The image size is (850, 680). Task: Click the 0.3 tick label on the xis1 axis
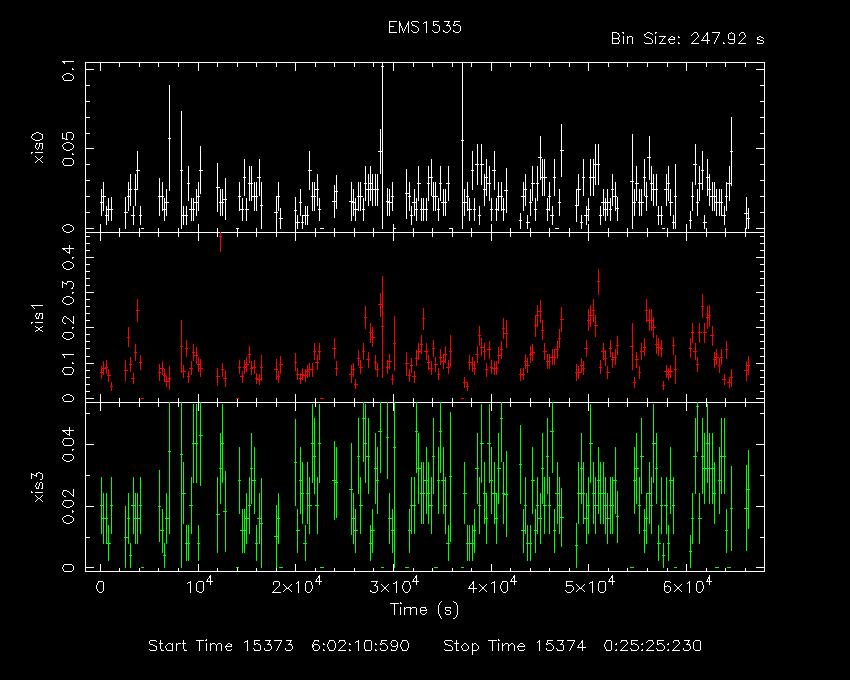pos(69,293)
